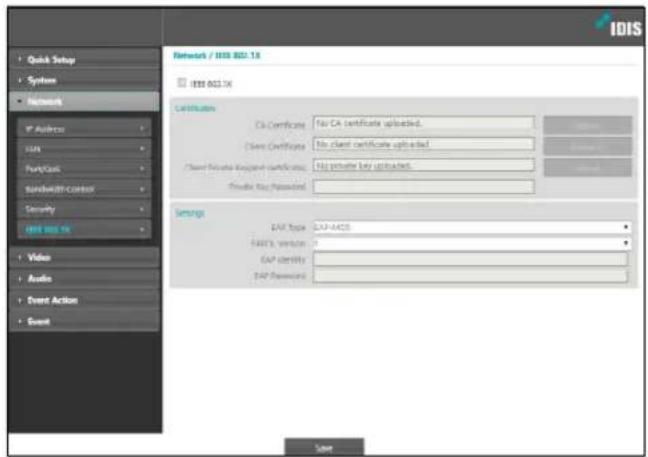The width and height of the screenshot is (648, 457).
Task: Expand the Video menu section
Action: point(84,257)
